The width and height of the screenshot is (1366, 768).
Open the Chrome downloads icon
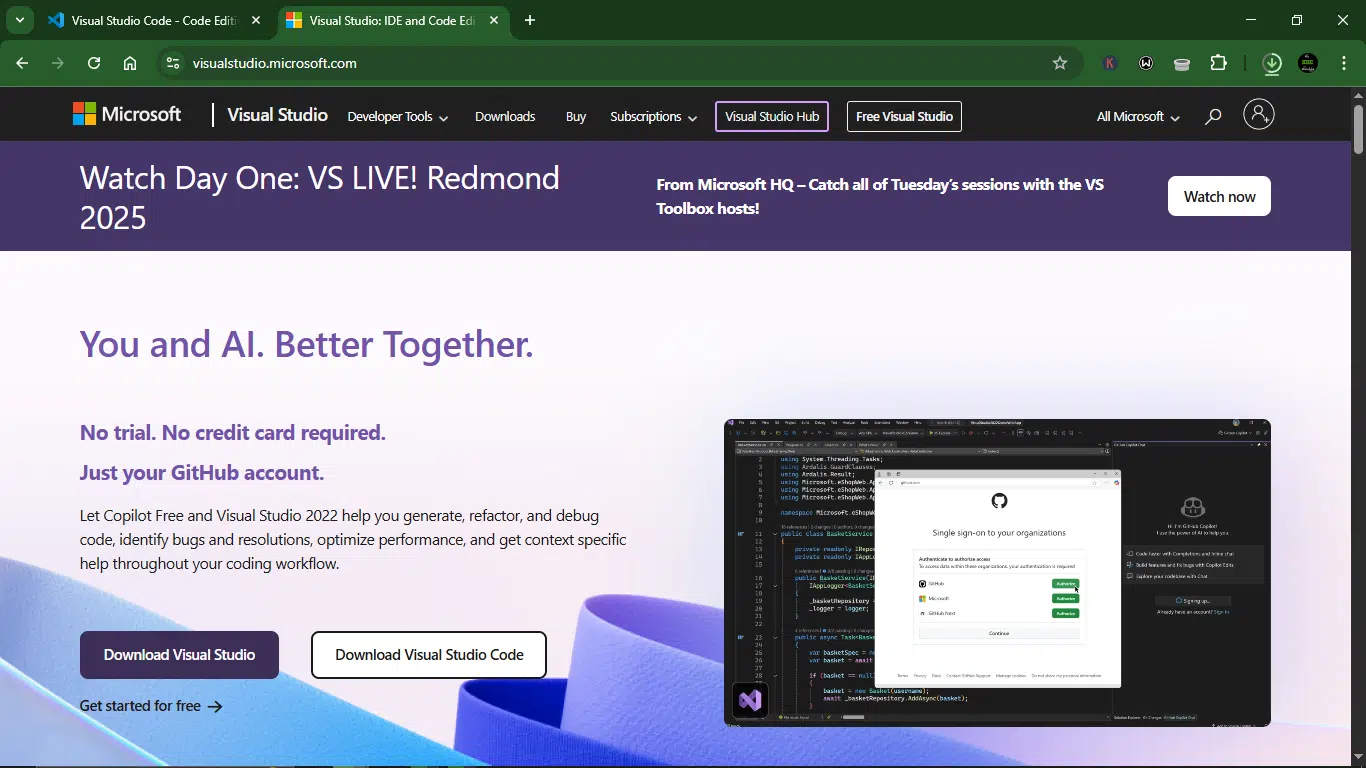point(1272,63)
